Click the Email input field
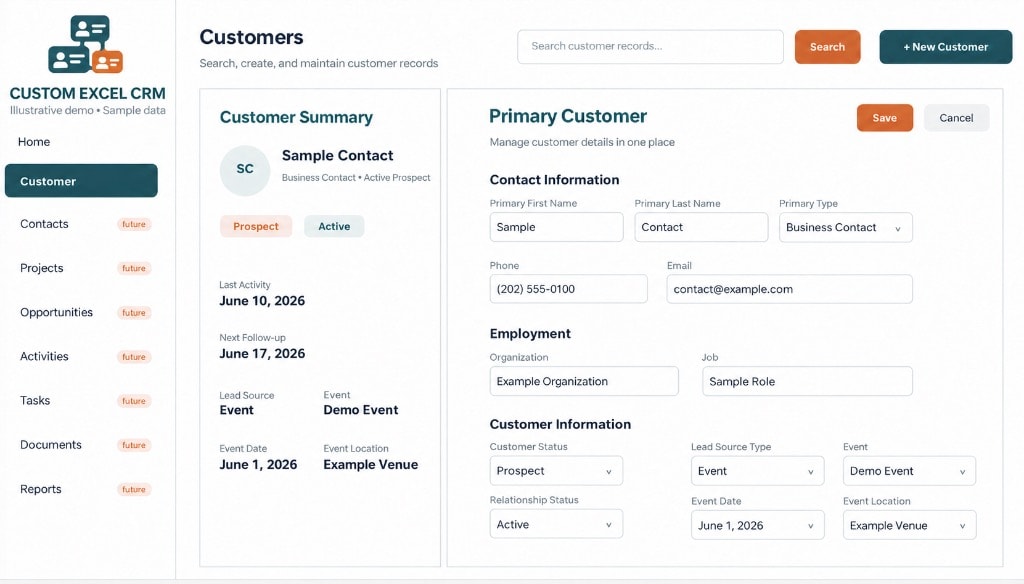 pos(790,289)
